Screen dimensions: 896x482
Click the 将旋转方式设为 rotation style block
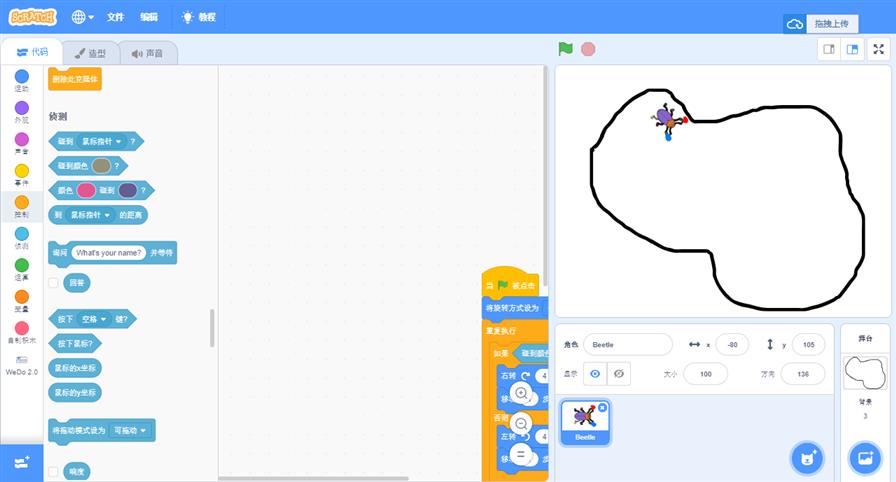tap(515, 308)
